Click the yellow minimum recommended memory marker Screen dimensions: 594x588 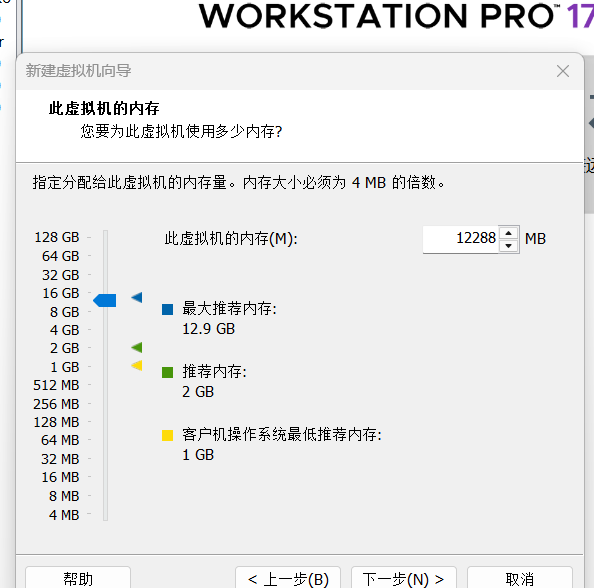tap(137, 365)
